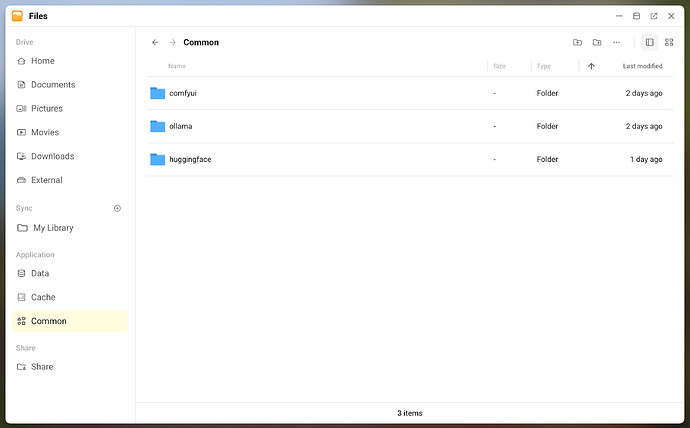Open the more options ellipsis menu

[x=616, y=42]
